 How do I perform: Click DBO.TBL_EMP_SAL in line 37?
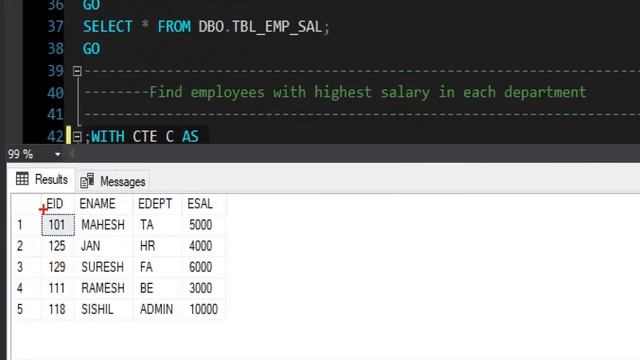pyautogui.click(x=260, y=27)
